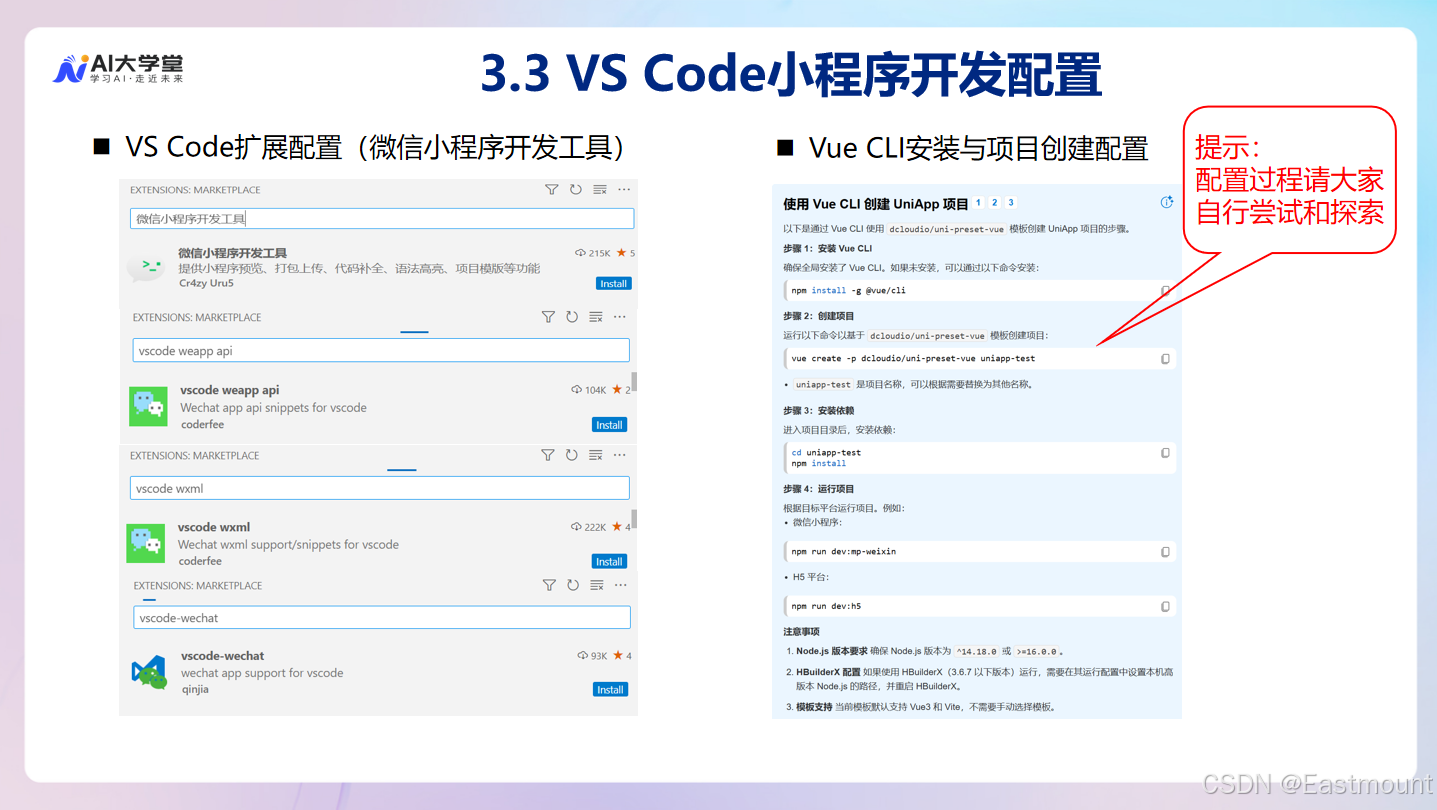The height and width of the screenshot is (810, 1437).
Task: Click the vscode-wechat extension icon
Action: tap(150, 672)
